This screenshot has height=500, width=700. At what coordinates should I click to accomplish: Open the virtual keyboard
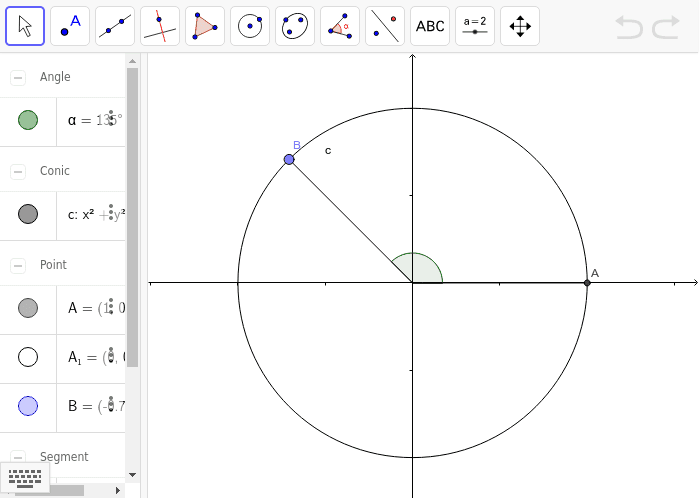coord(25,478)
